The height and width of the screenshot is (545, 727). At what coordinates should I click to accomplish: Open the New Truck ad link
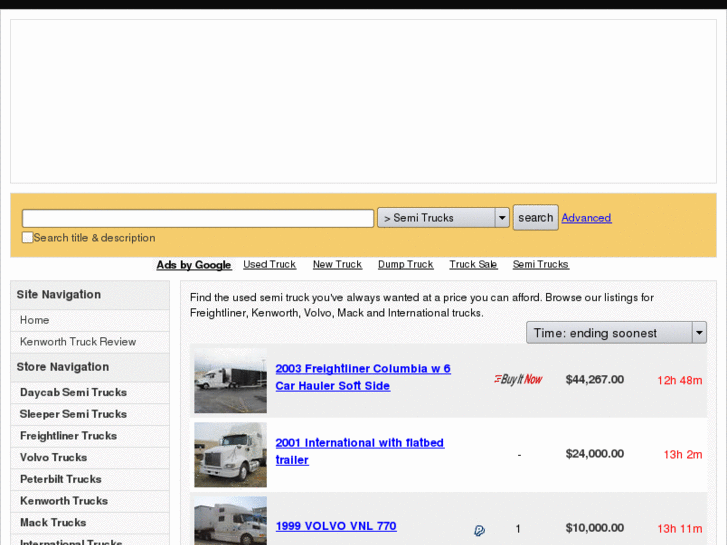[x=337, y=264]
